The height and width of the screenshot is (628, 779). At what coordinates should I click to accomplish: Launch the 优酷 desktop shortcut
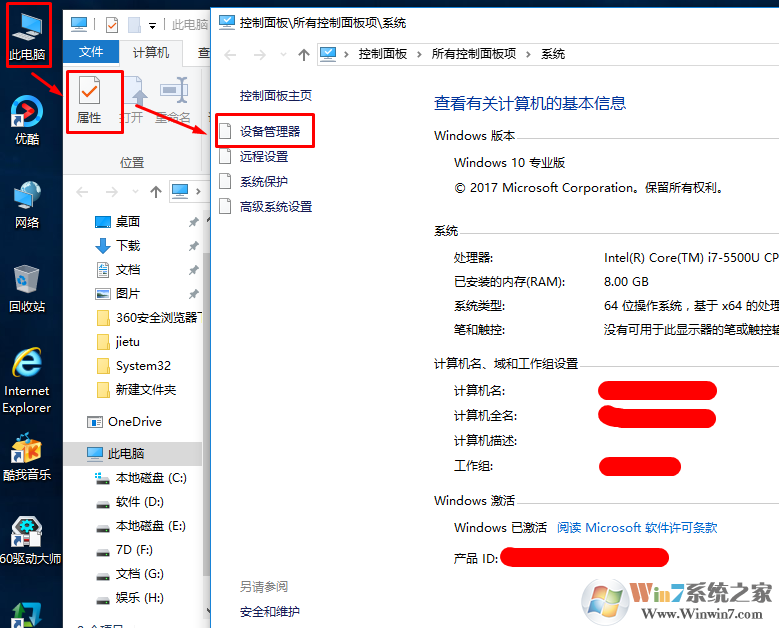27,120
